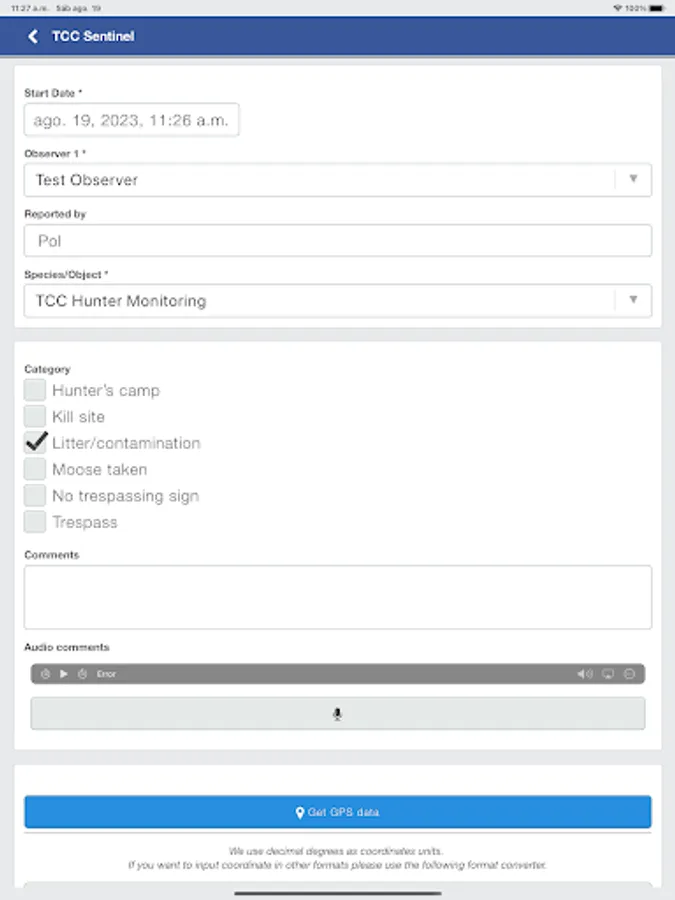Check the Hunter's camp checkbox
The height and width of the screenshot is (900, 675).
(x=36, y=390)
